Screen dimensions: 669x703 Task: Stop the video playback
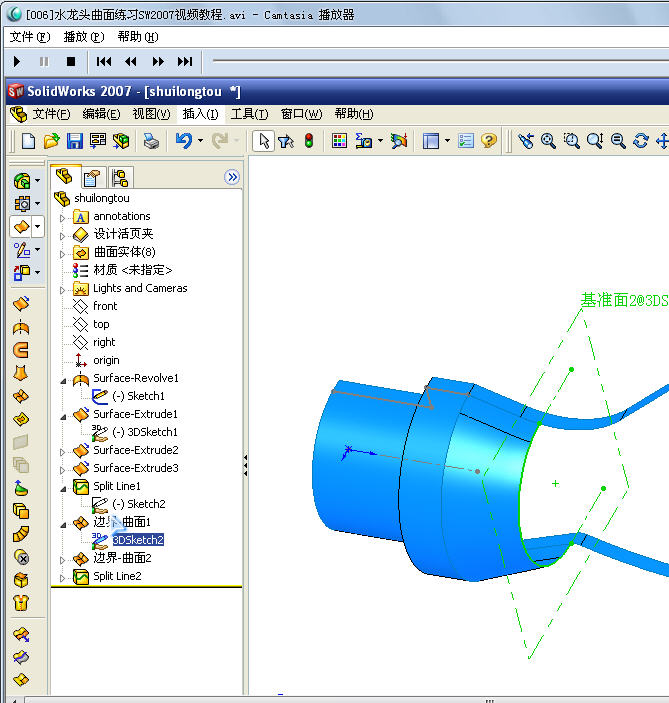click(x=70, y=61)
